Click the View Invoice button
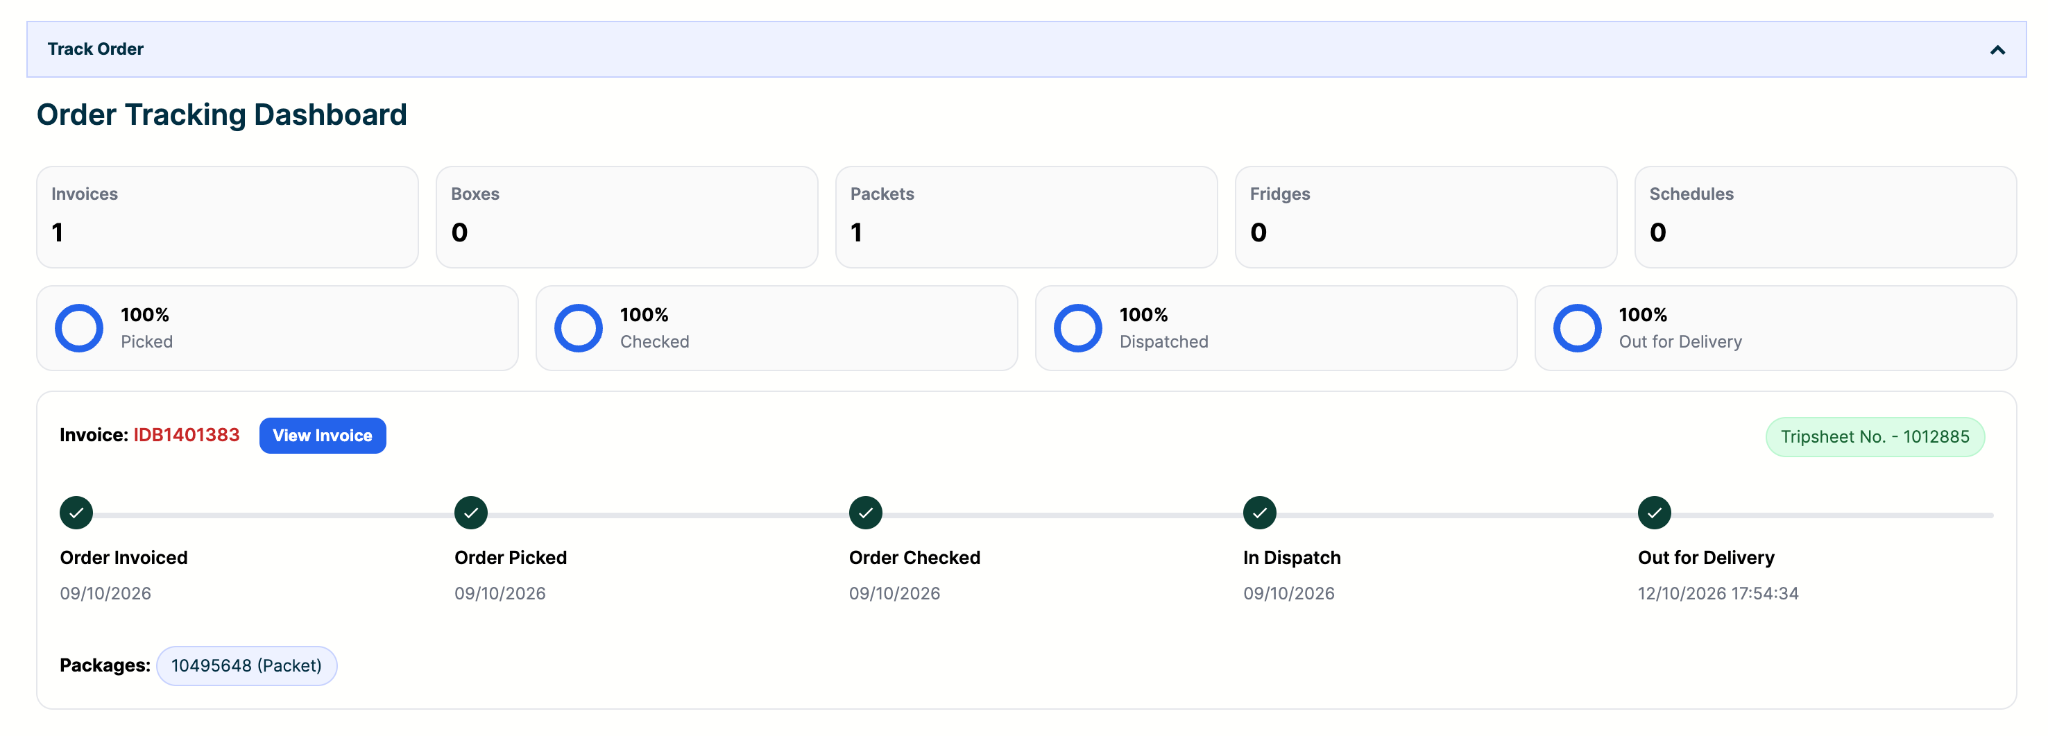This screenshot has width=2048, height=736. (322, 436)
